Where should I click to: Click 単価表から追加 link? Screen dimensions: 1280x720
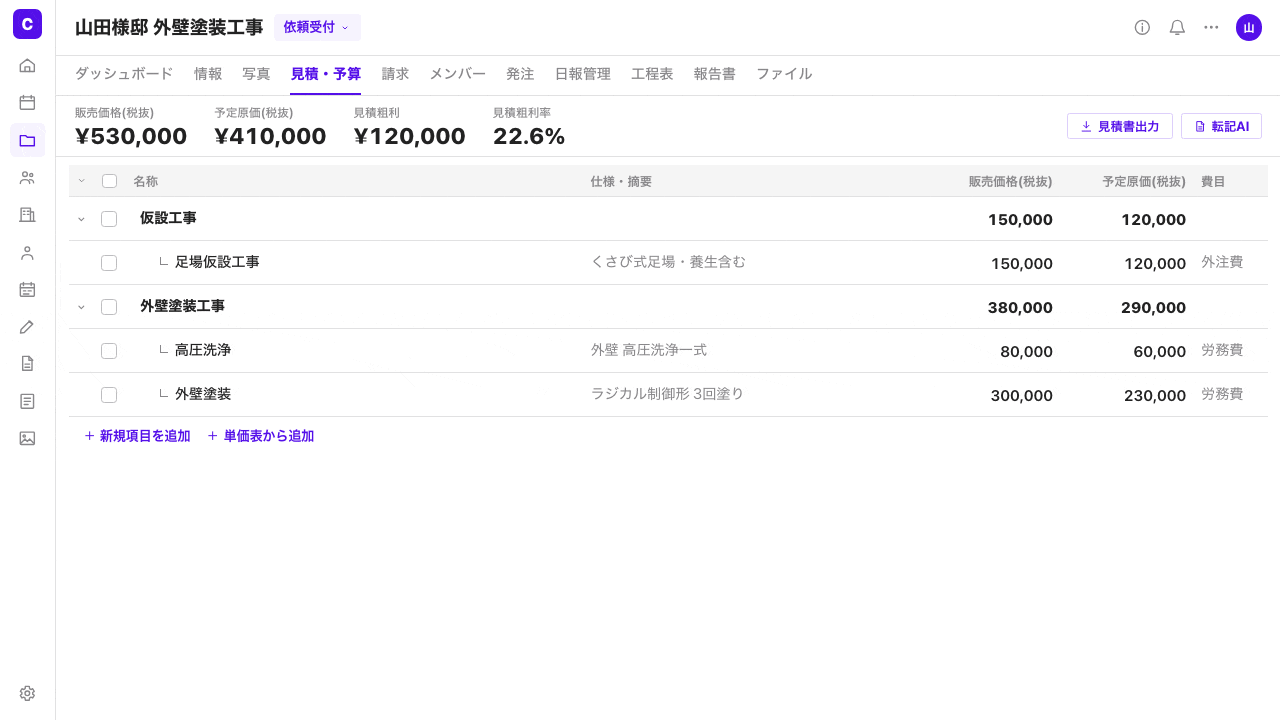(x=261, y=436)
